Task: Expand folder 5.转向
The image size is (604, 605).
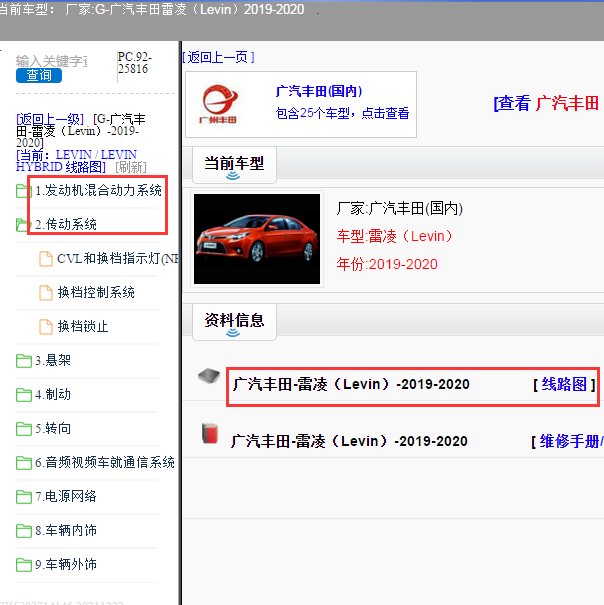Action: coord(53,428)
